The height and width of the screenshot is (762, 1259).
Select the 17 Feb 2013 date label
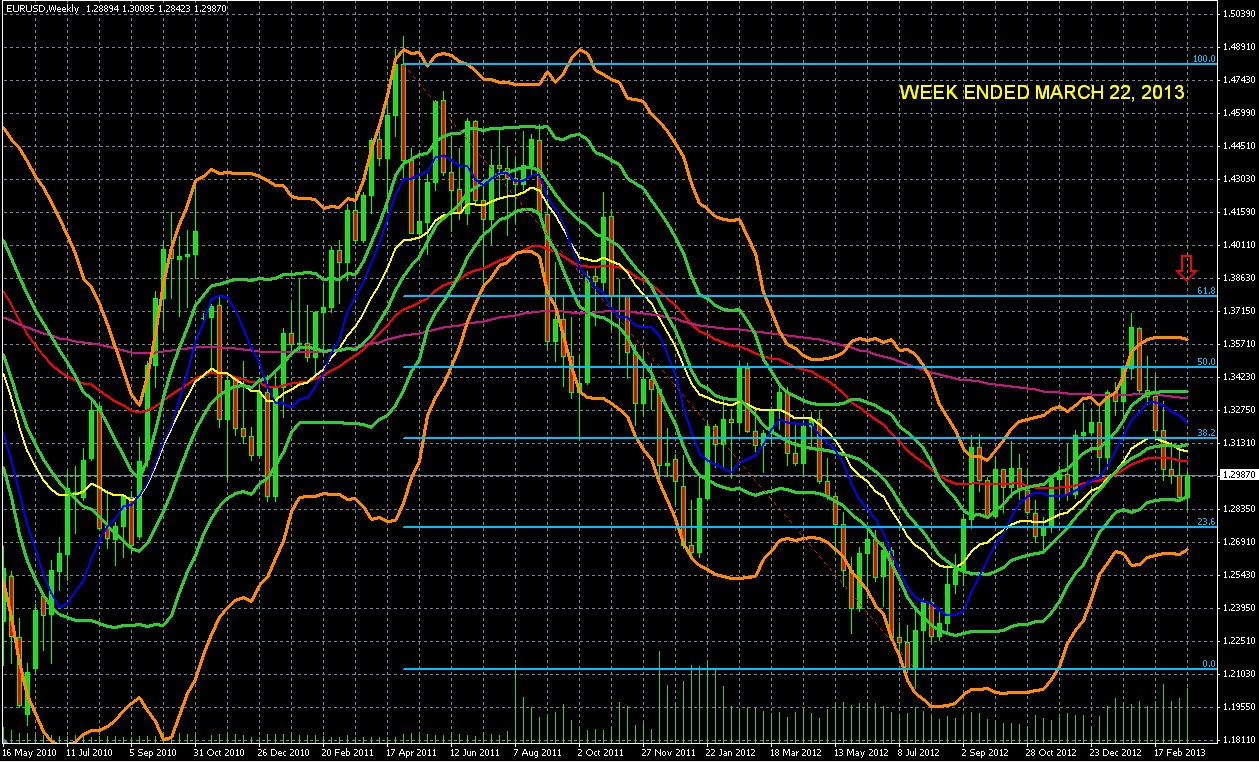click(1181, 751)
